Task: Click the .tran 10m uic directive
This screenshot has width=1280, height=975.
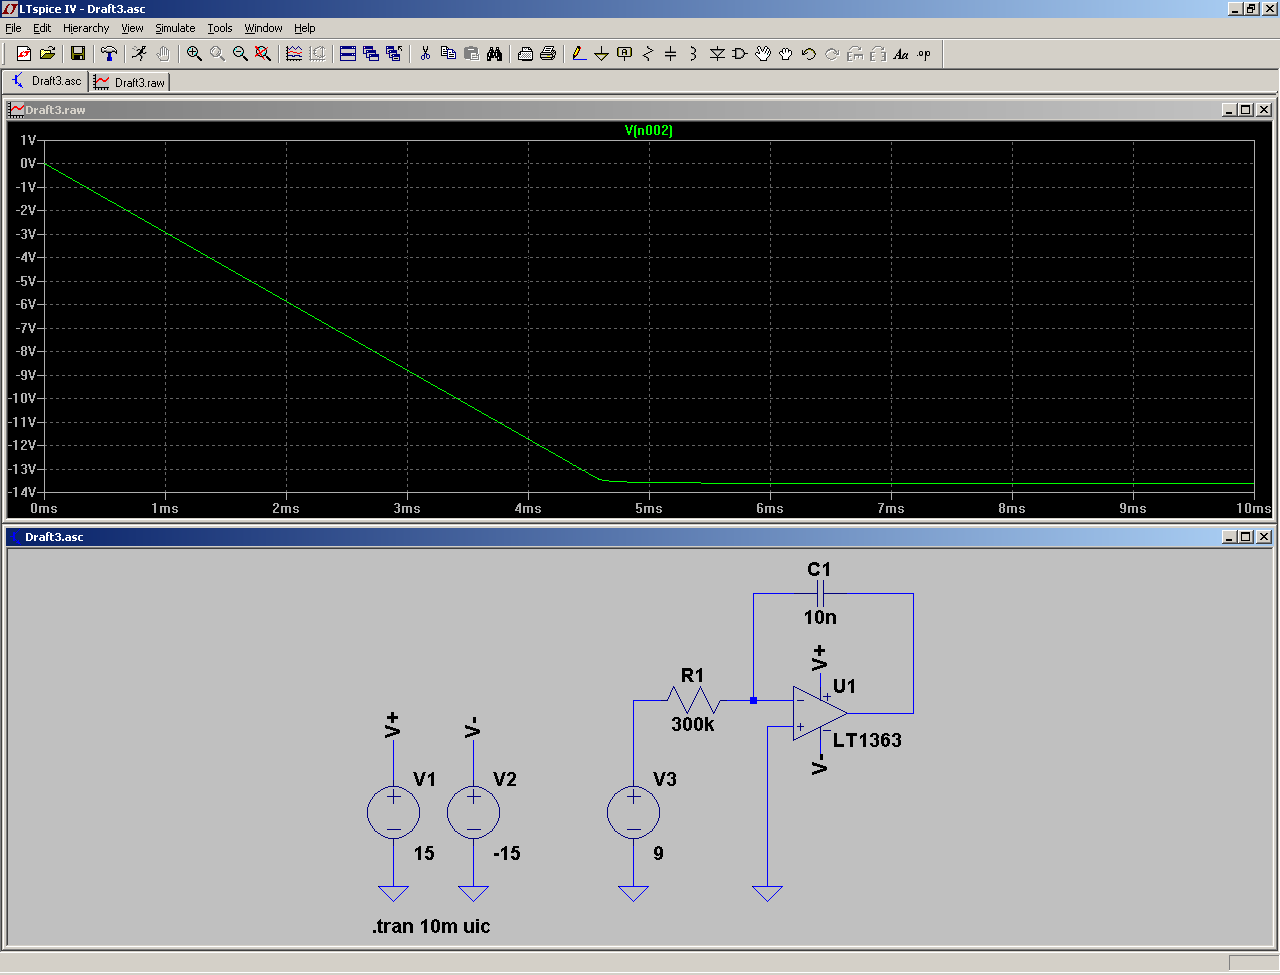Action: pos(431,926)
